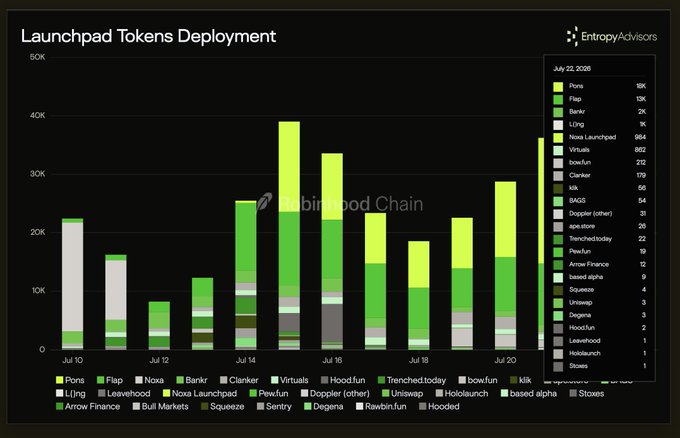Toggle the Hood.fun entry in the bottom legend
This screenshot has height=438, width=680.
tap(343, 380)
